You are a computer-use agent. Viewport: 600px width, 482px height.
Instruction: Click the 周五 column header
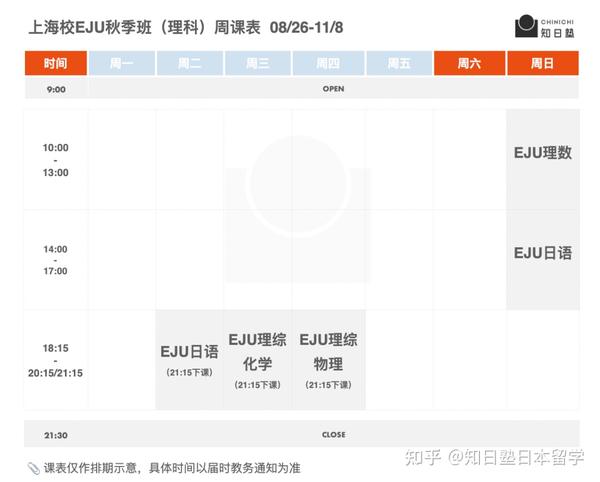click(x=398, y=63)
